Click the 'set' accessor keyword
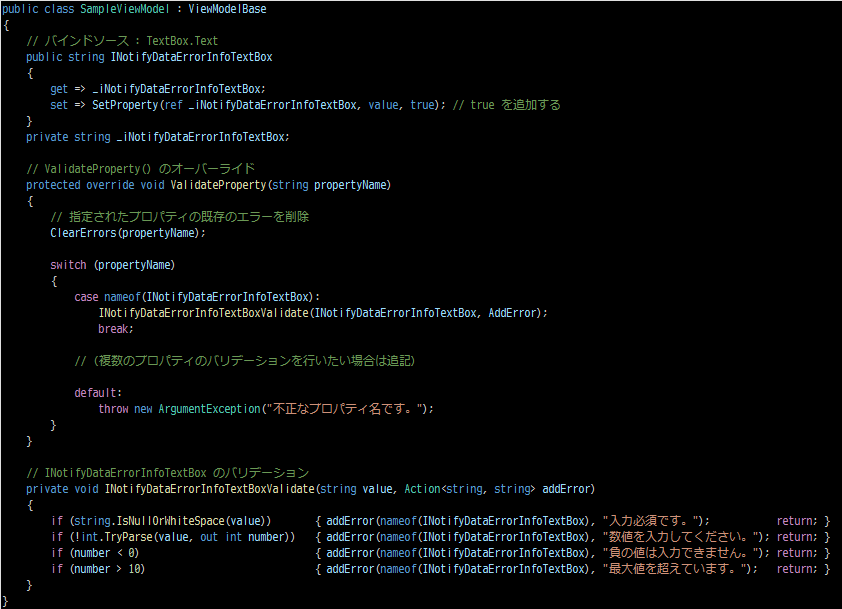Image resolution: width=842 pixels, height=609 pixels. pyautogui.click(x=59, y=105)
